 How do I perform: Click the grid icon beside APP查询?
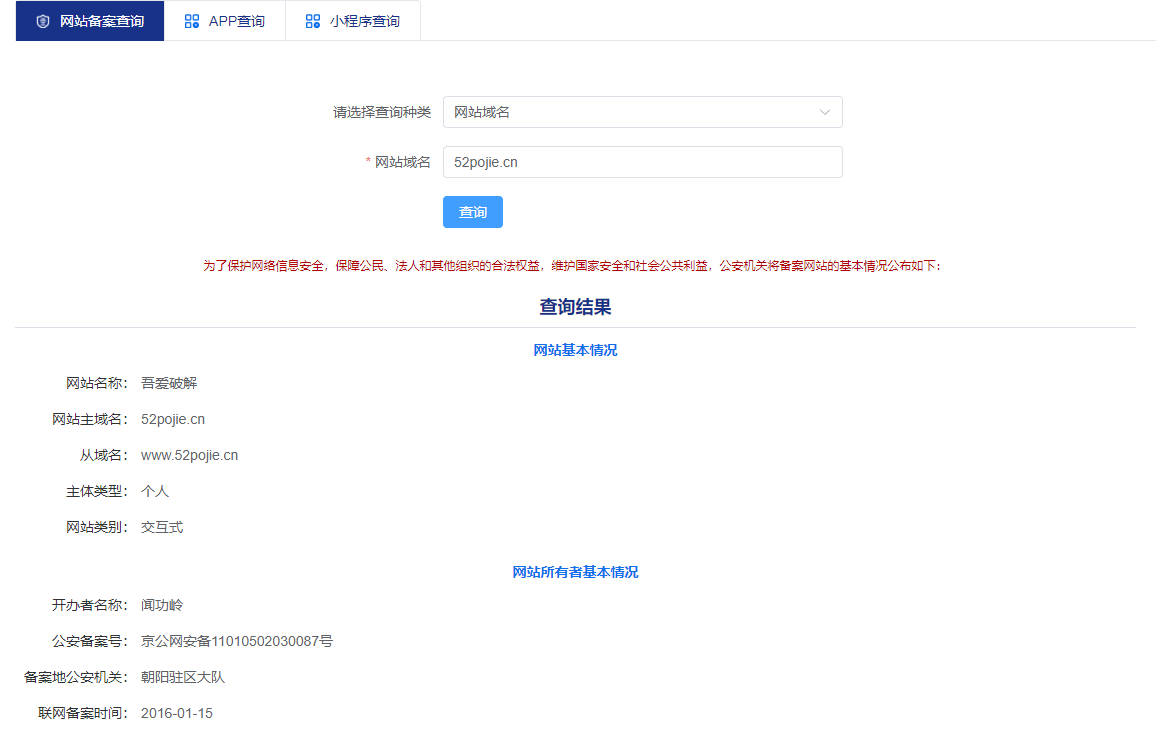pos(192,21)
